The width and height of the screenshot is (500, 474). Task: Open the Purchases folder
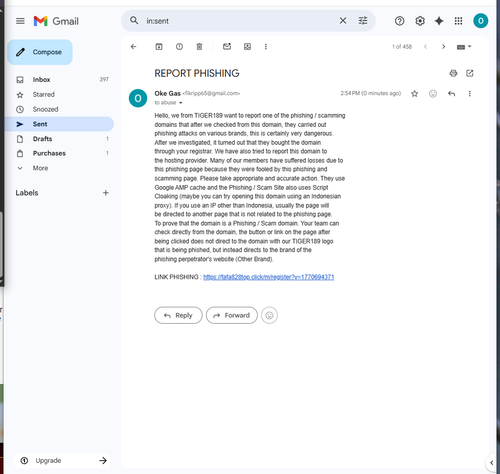click(60, 153)
